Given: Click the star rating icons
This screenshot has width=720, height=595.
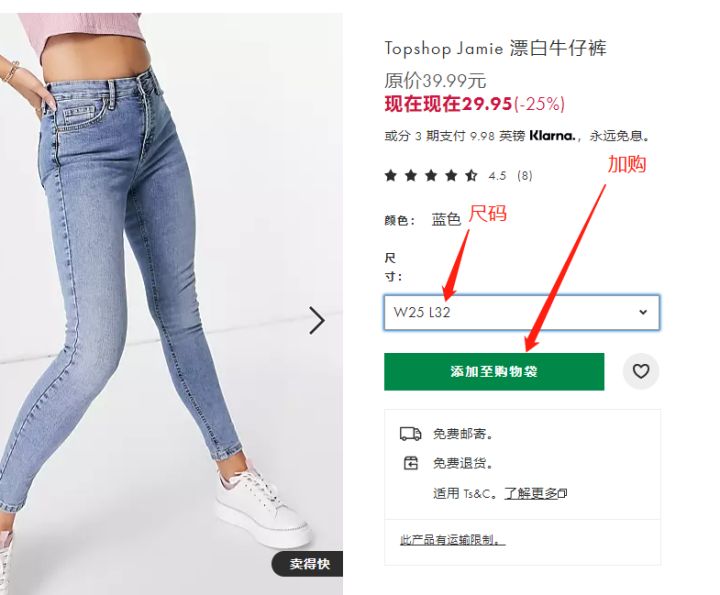Looking at the screenshot, I should (431, 175).
